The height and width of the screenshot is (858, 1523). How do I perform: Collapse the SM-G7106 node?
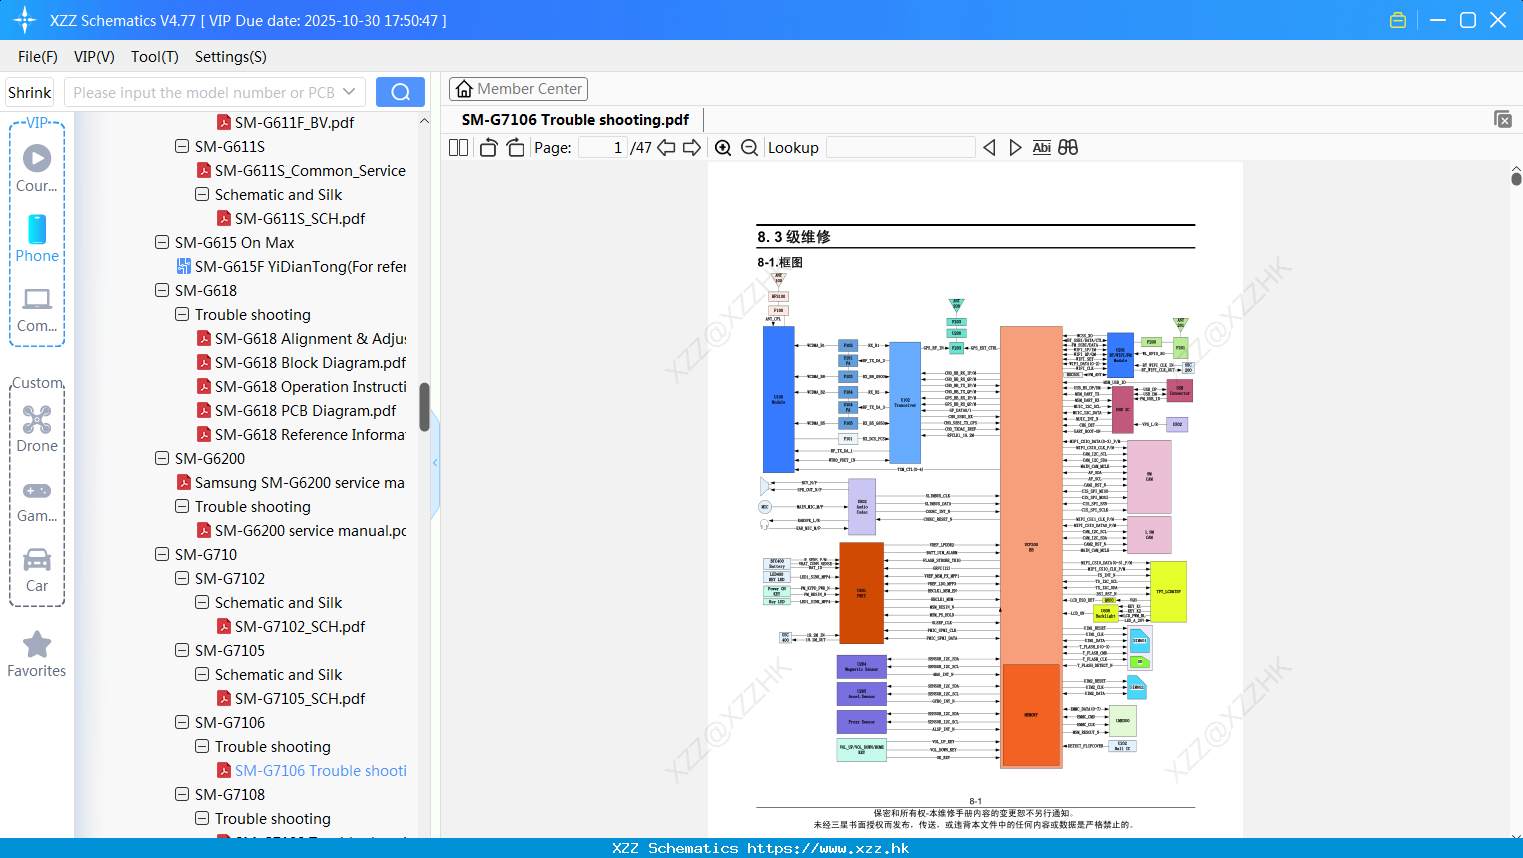[x=182, y=722]
